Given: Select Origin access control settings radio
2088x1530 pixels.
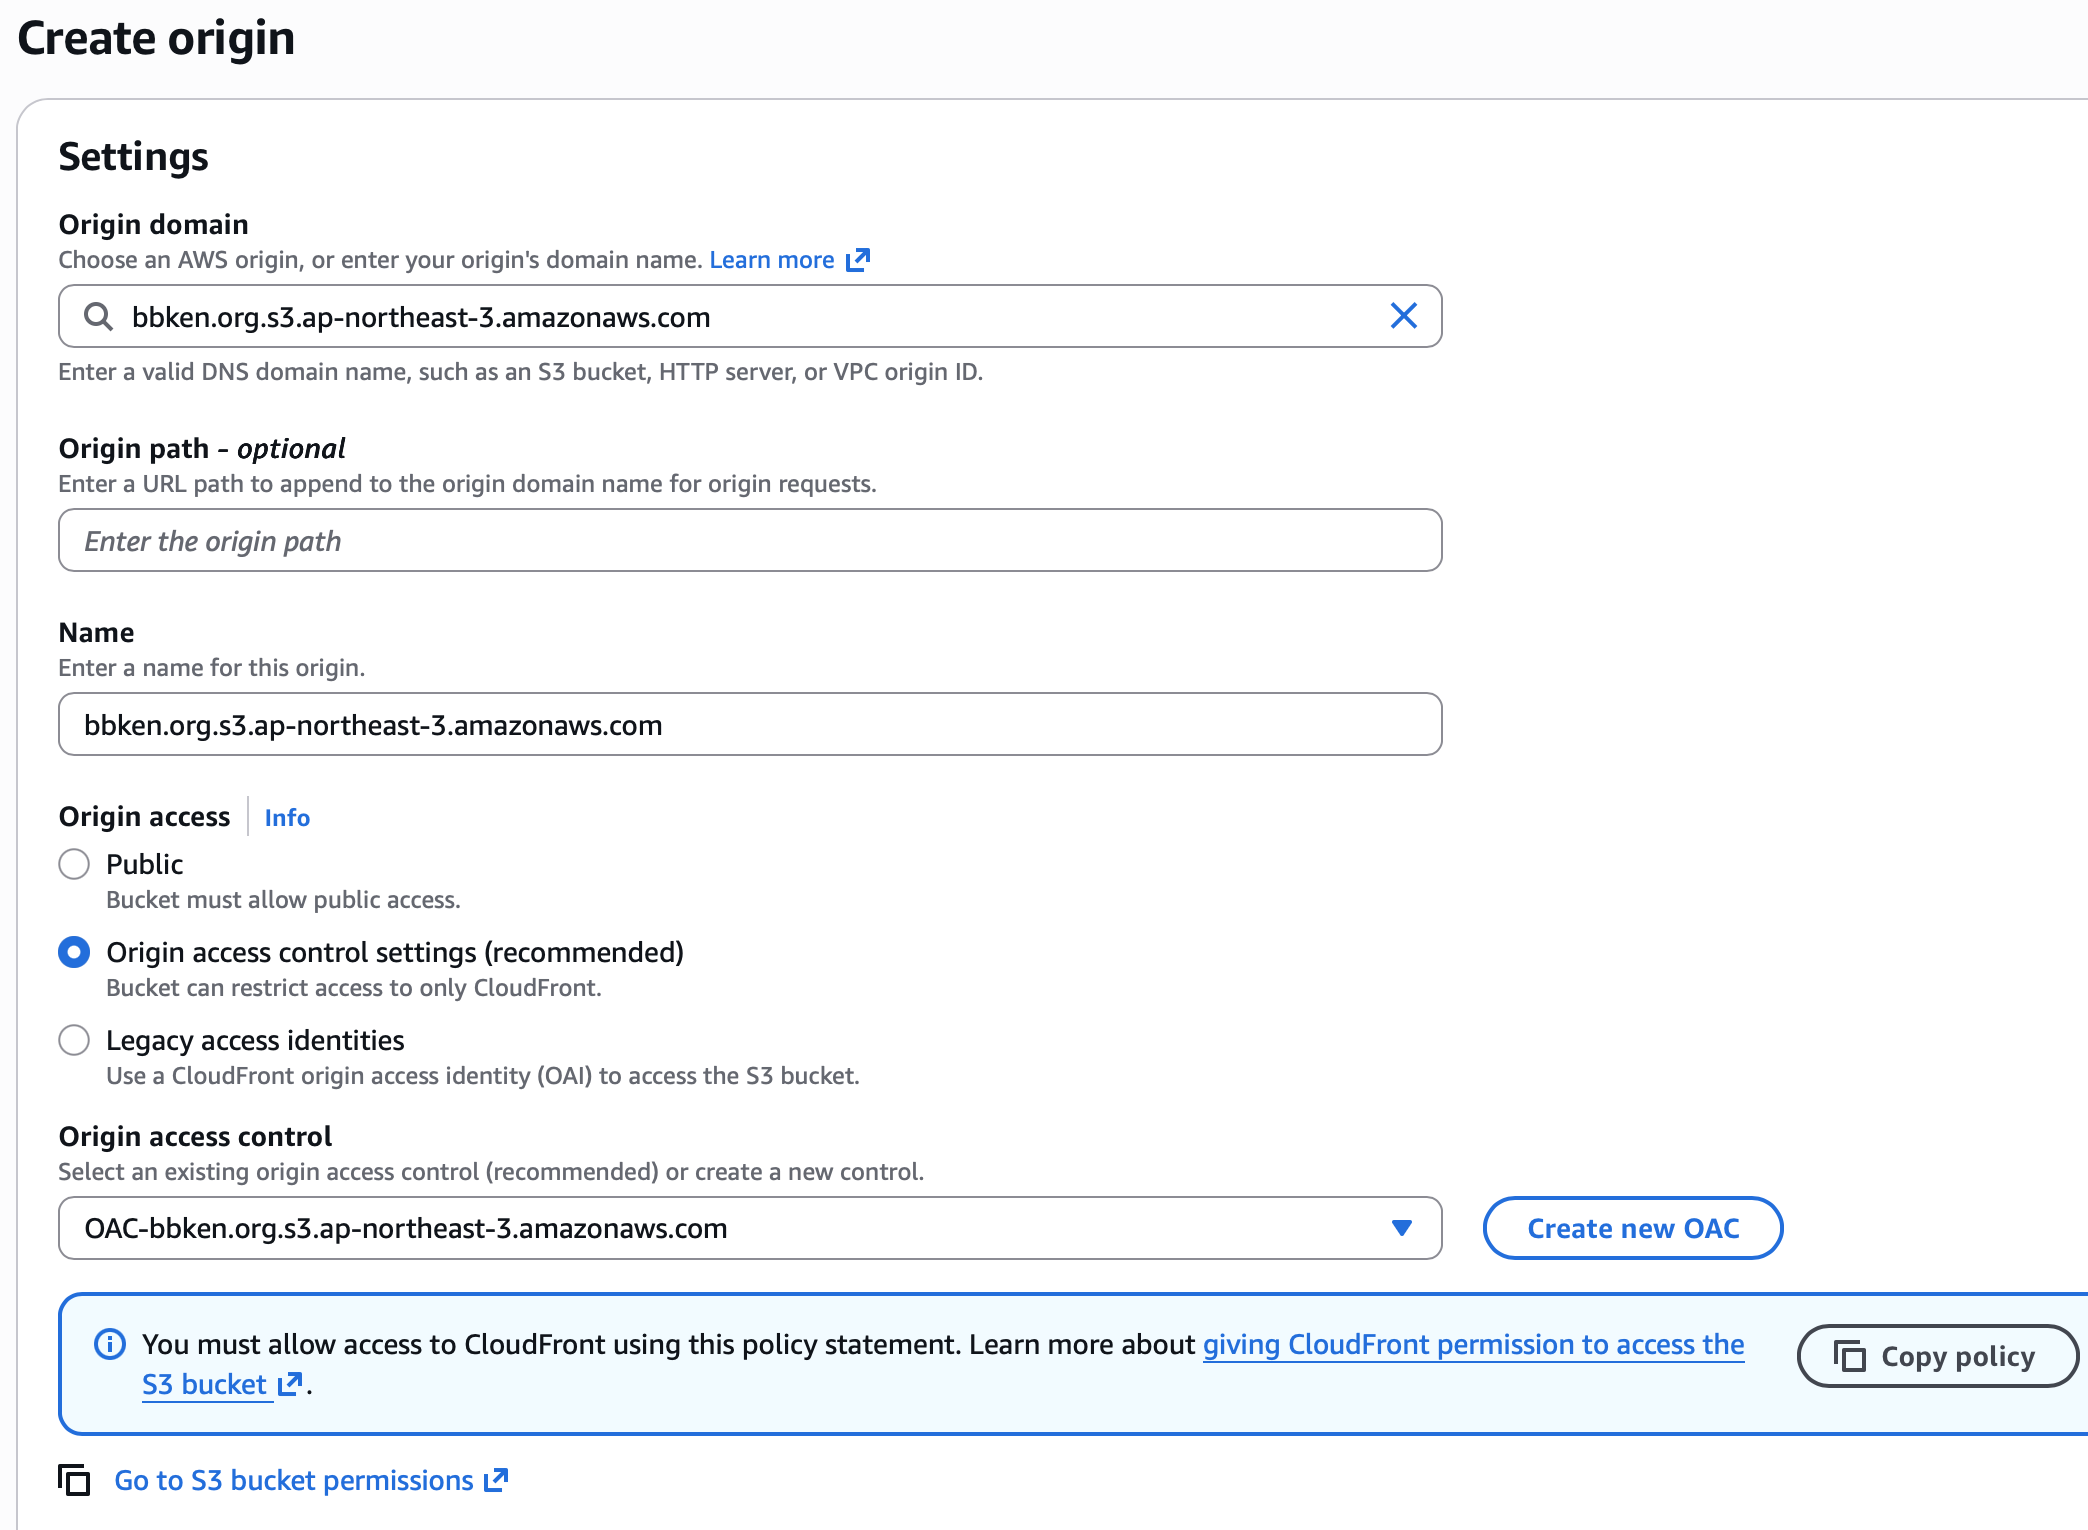Looking at the screenshot, I should [x=74, y=952].
